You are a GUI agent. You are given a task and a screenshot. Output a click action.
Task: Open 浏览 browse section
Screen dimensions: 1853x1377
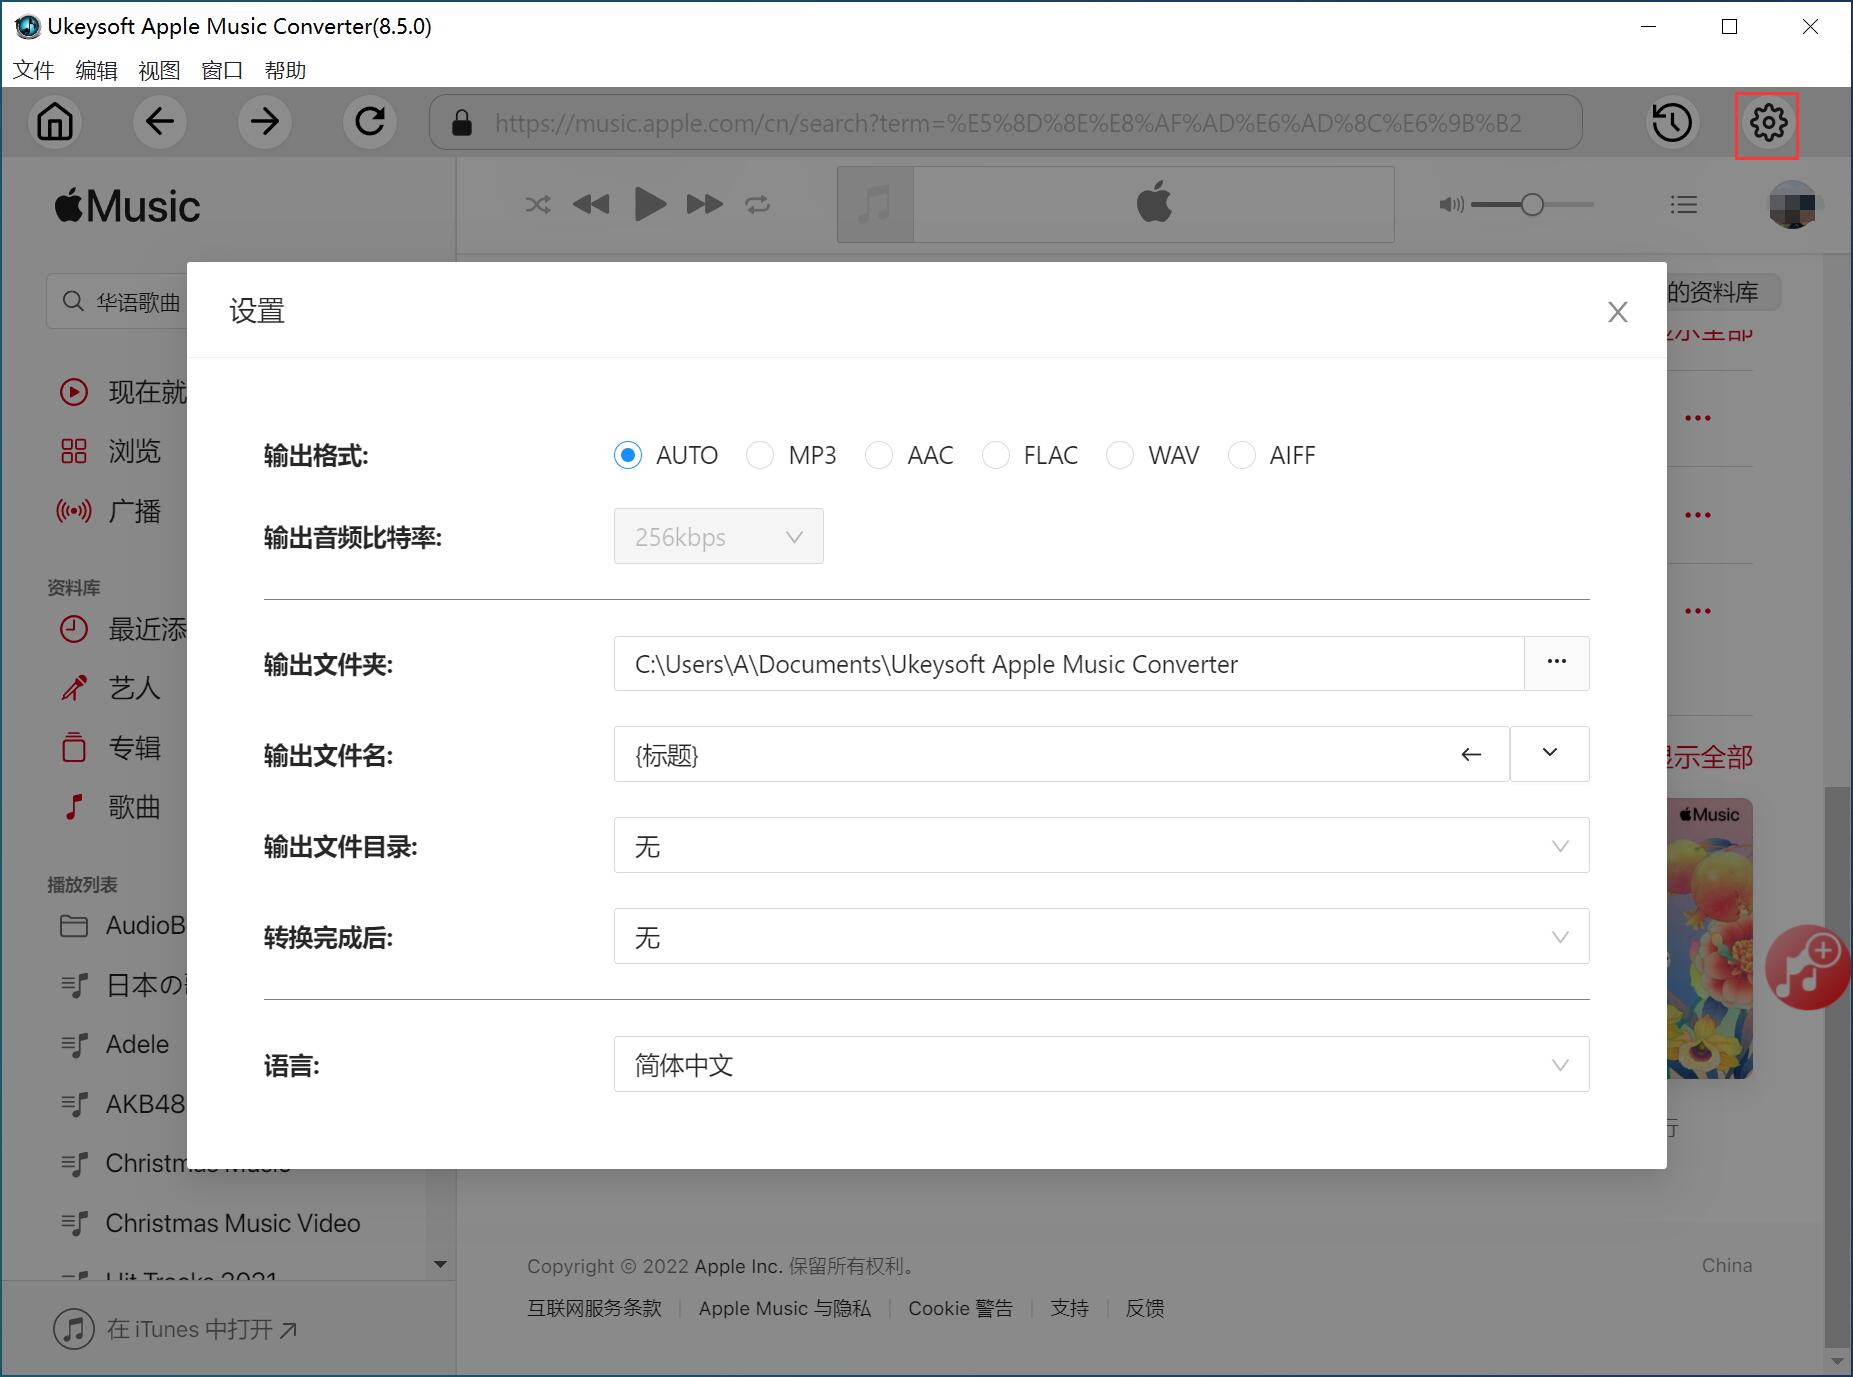[x=111, y=452]
